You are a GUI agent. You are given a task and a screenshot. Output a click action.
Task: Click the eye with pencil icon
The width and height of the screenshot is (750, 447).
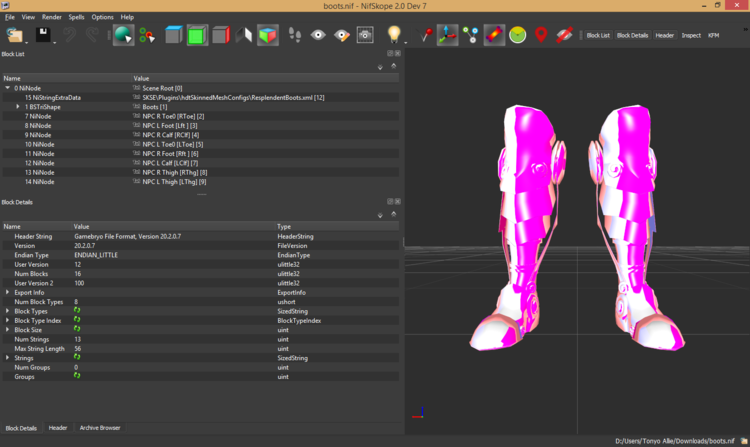tap(342, 35)
